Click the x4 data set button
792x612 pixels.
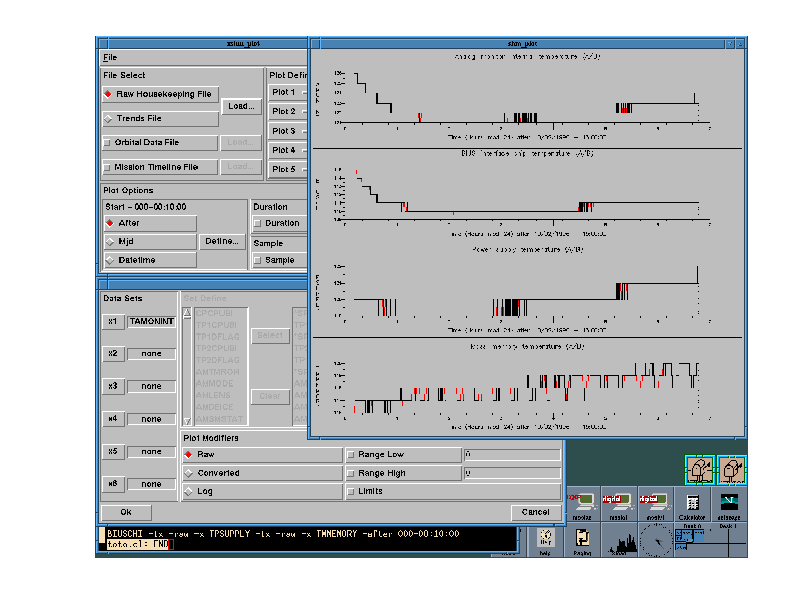click(113, 419)
